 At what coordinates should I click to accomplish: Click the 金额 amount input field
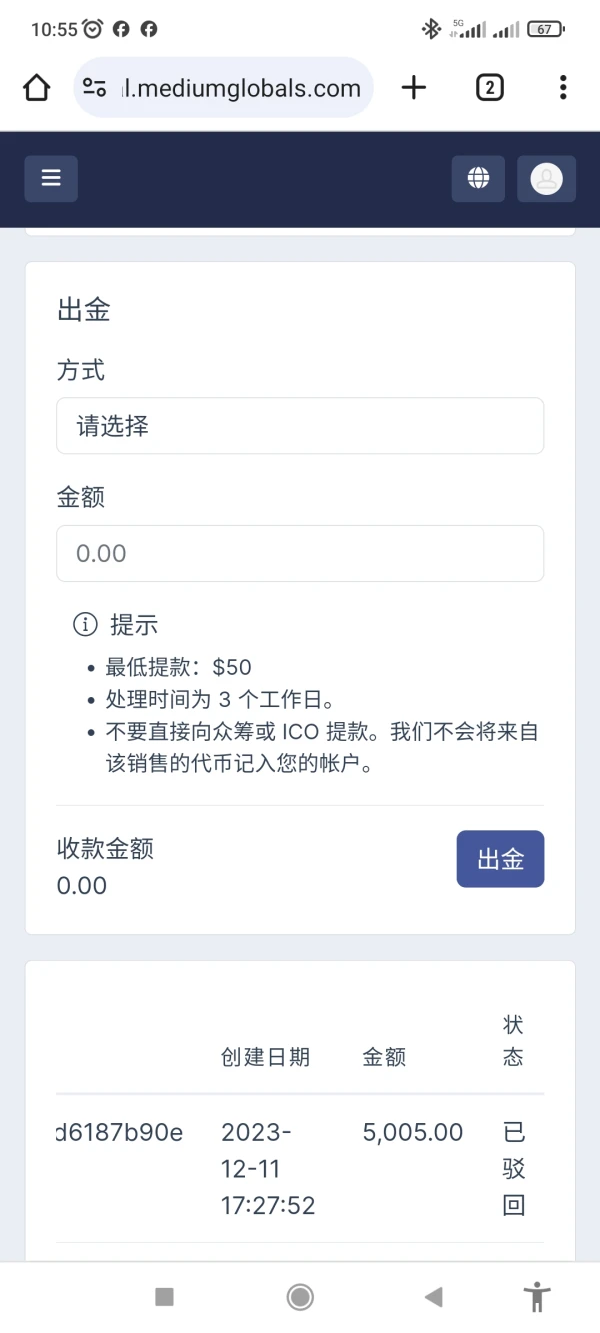coord(300,553)
